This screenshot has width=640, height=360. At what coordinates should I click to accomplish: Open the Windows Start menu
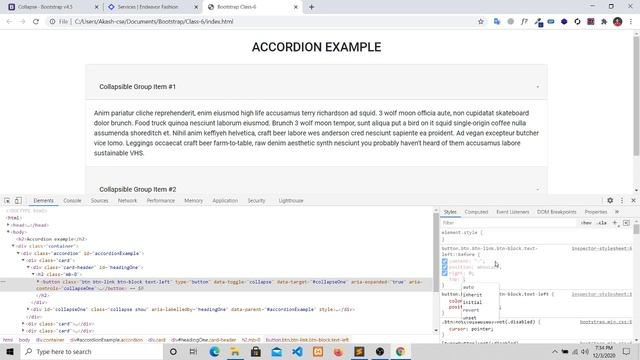tap(10, 351)
